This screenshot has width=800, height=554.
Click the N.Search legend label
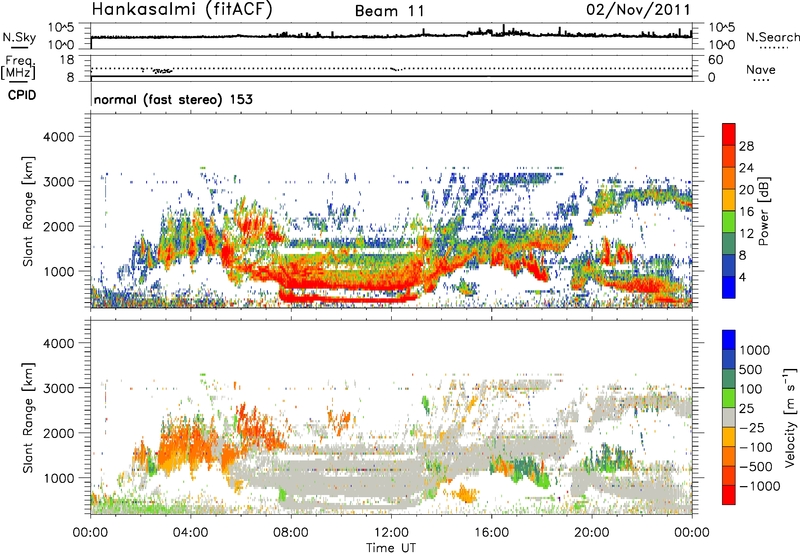pyautogui.click(x=772, y=37)
